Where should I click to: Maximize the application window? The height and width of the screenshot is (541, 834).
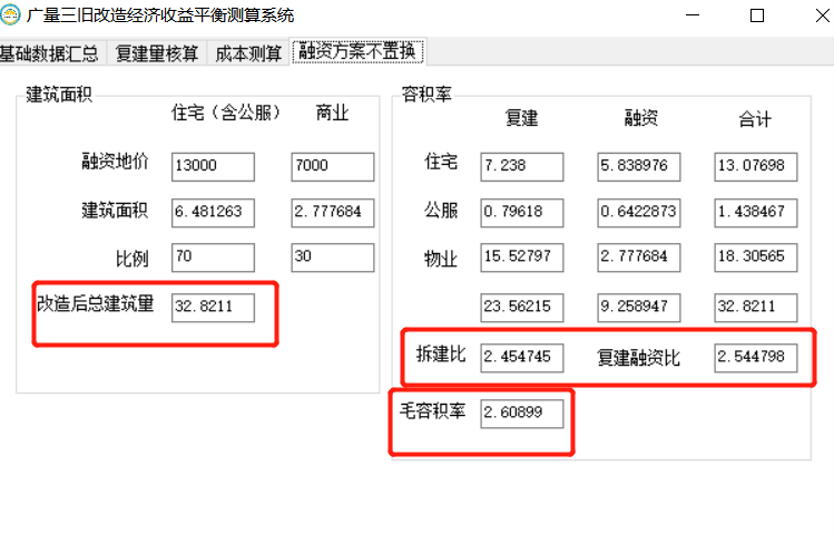point(757,16)
